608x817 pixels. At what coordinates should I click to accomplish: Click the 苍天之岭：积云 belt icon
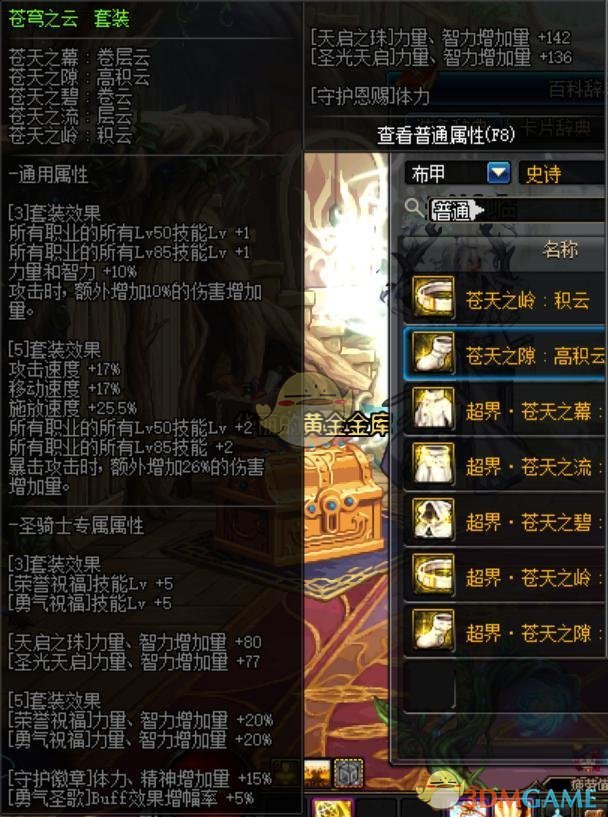(x=433, y=298)
